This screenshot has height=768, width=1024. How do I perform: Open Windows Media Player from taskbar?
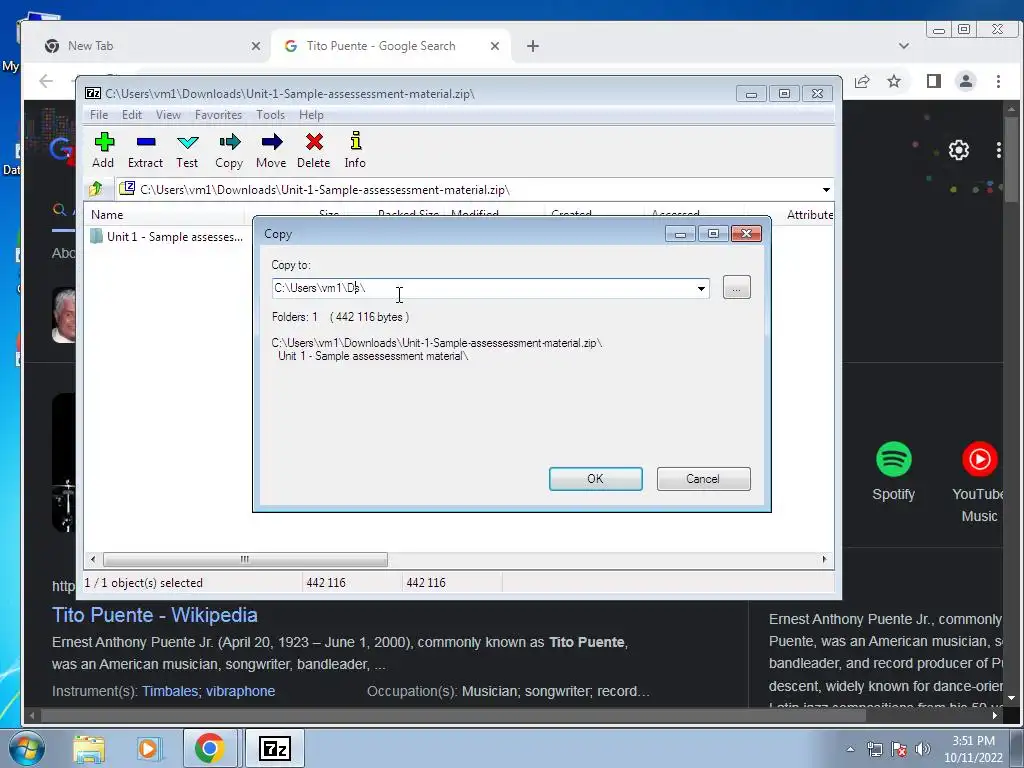(x=148, y=748)
